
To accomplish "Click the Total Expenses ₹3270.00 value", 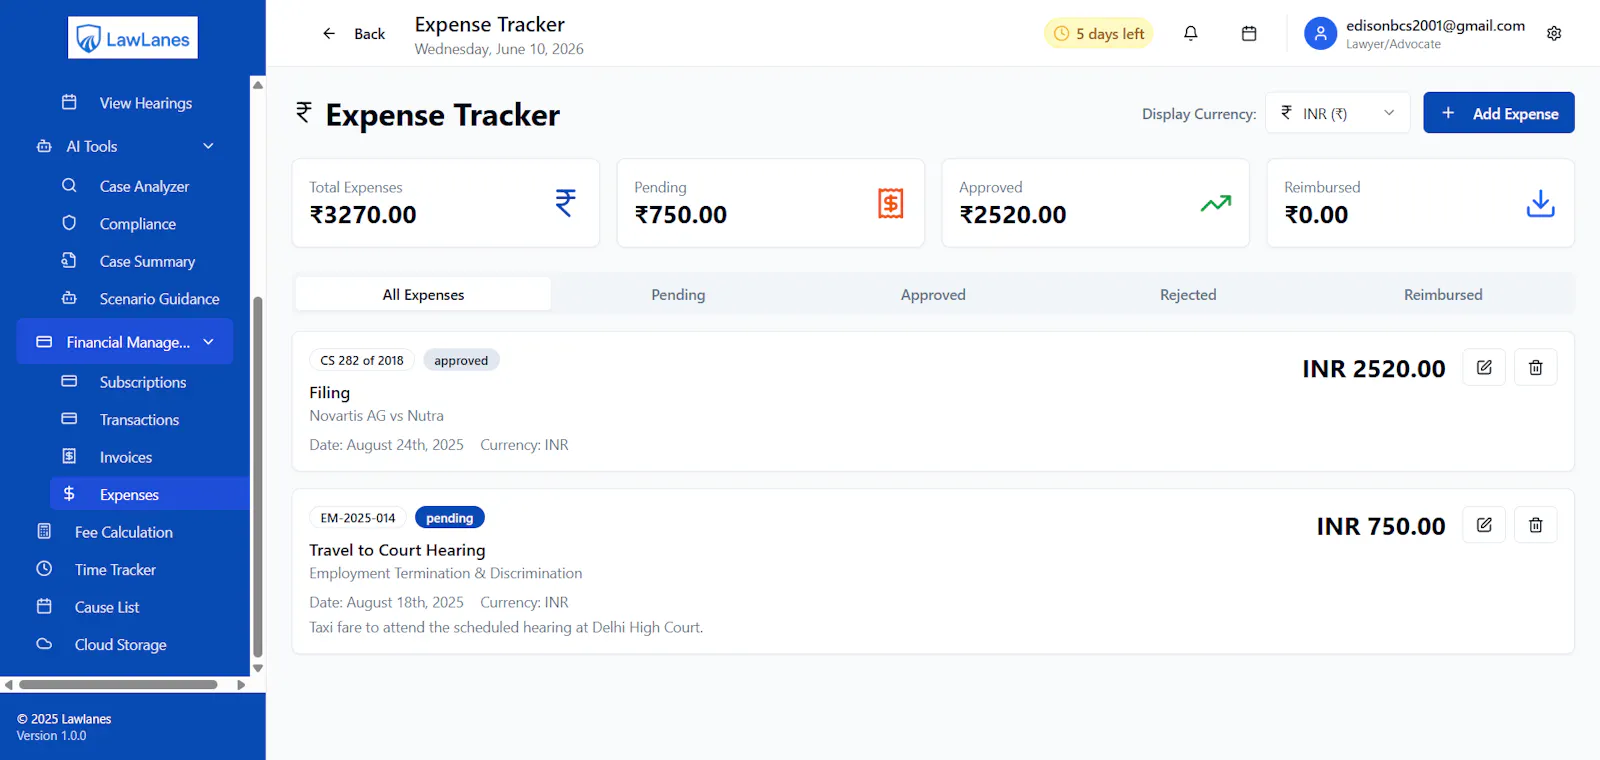I will pos(363,214).
